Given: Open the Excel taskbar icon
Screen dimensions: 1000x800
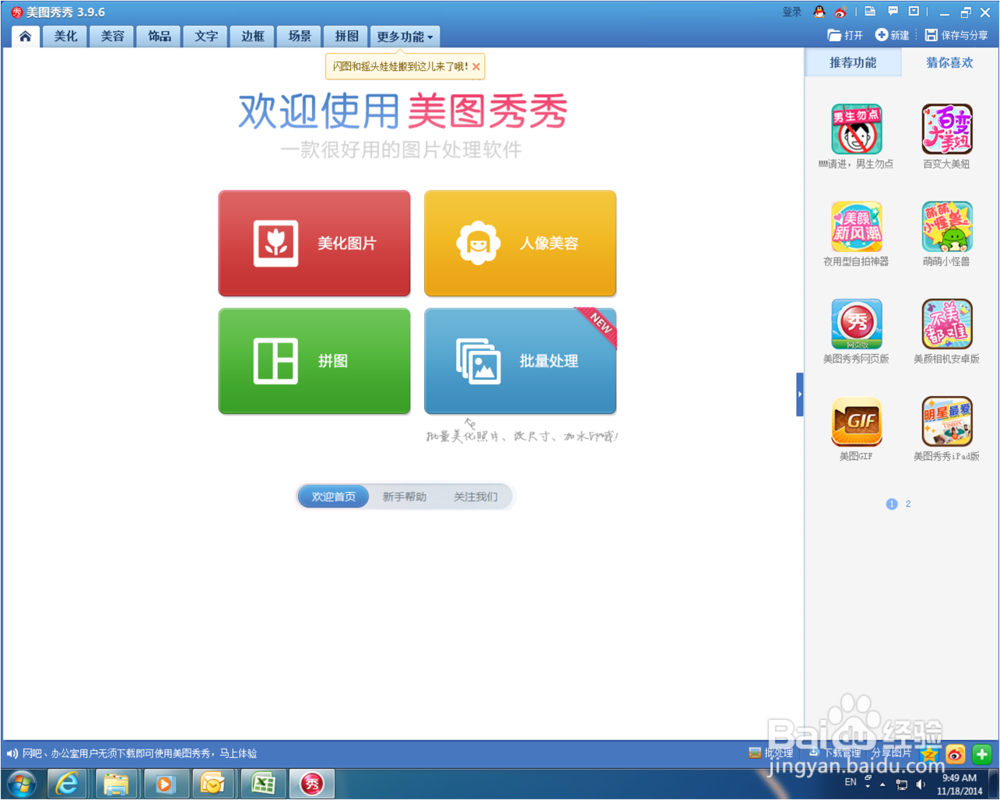Looking at the screenshot, I should click(x=262, y=783).
